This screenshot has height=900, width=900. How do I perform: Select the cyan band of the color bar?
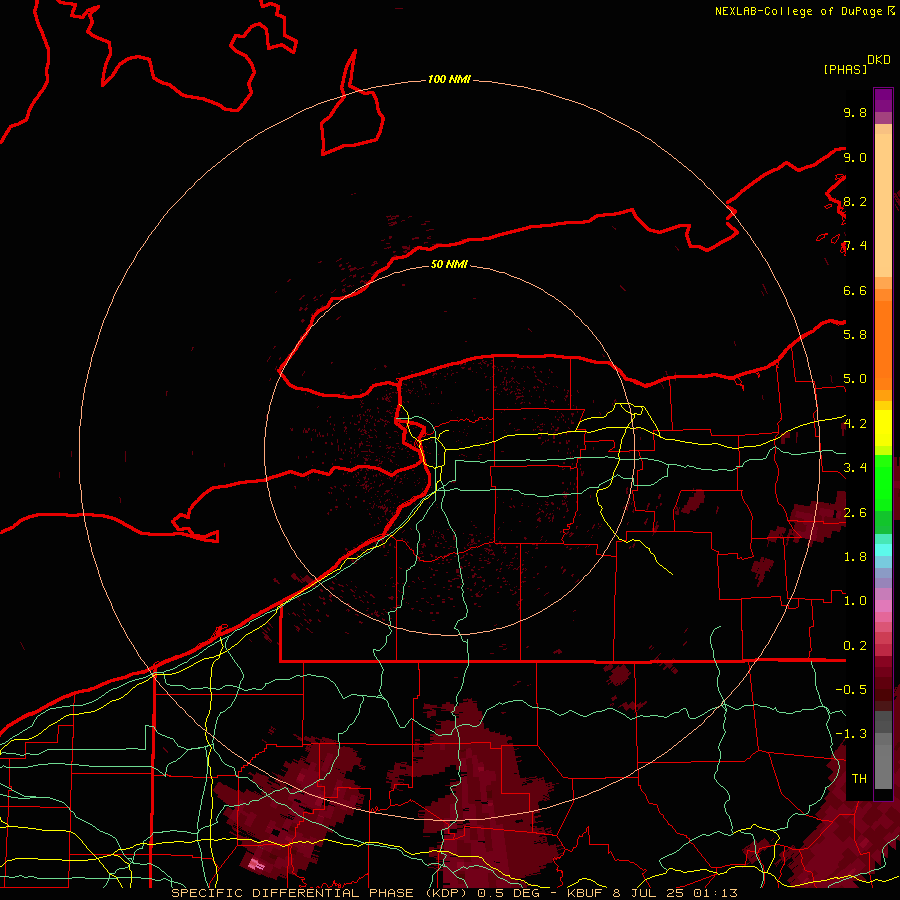pos(883,550)
